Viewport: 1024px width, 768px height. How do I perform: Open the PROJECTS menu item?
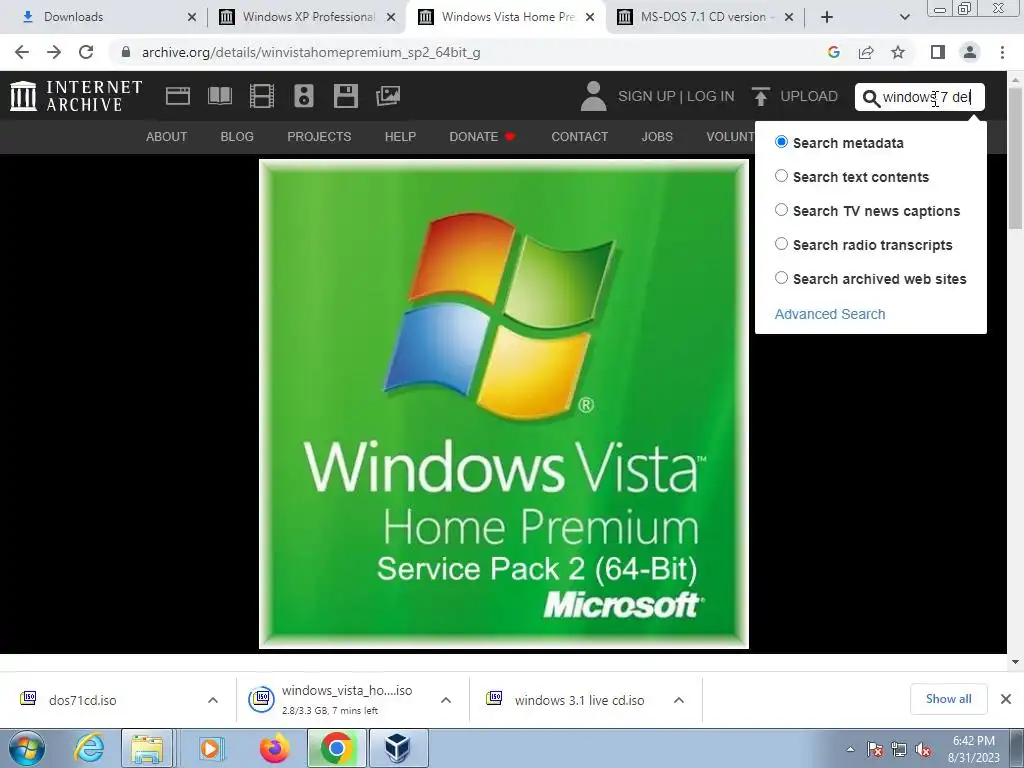click(x=319, y=136)
